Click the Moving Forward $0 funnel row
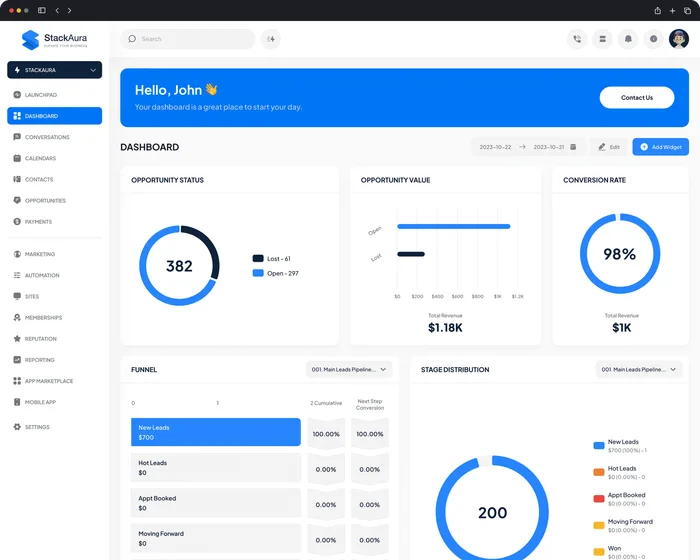Viewport: 700px width, 560px height. (x=216, y=538)
